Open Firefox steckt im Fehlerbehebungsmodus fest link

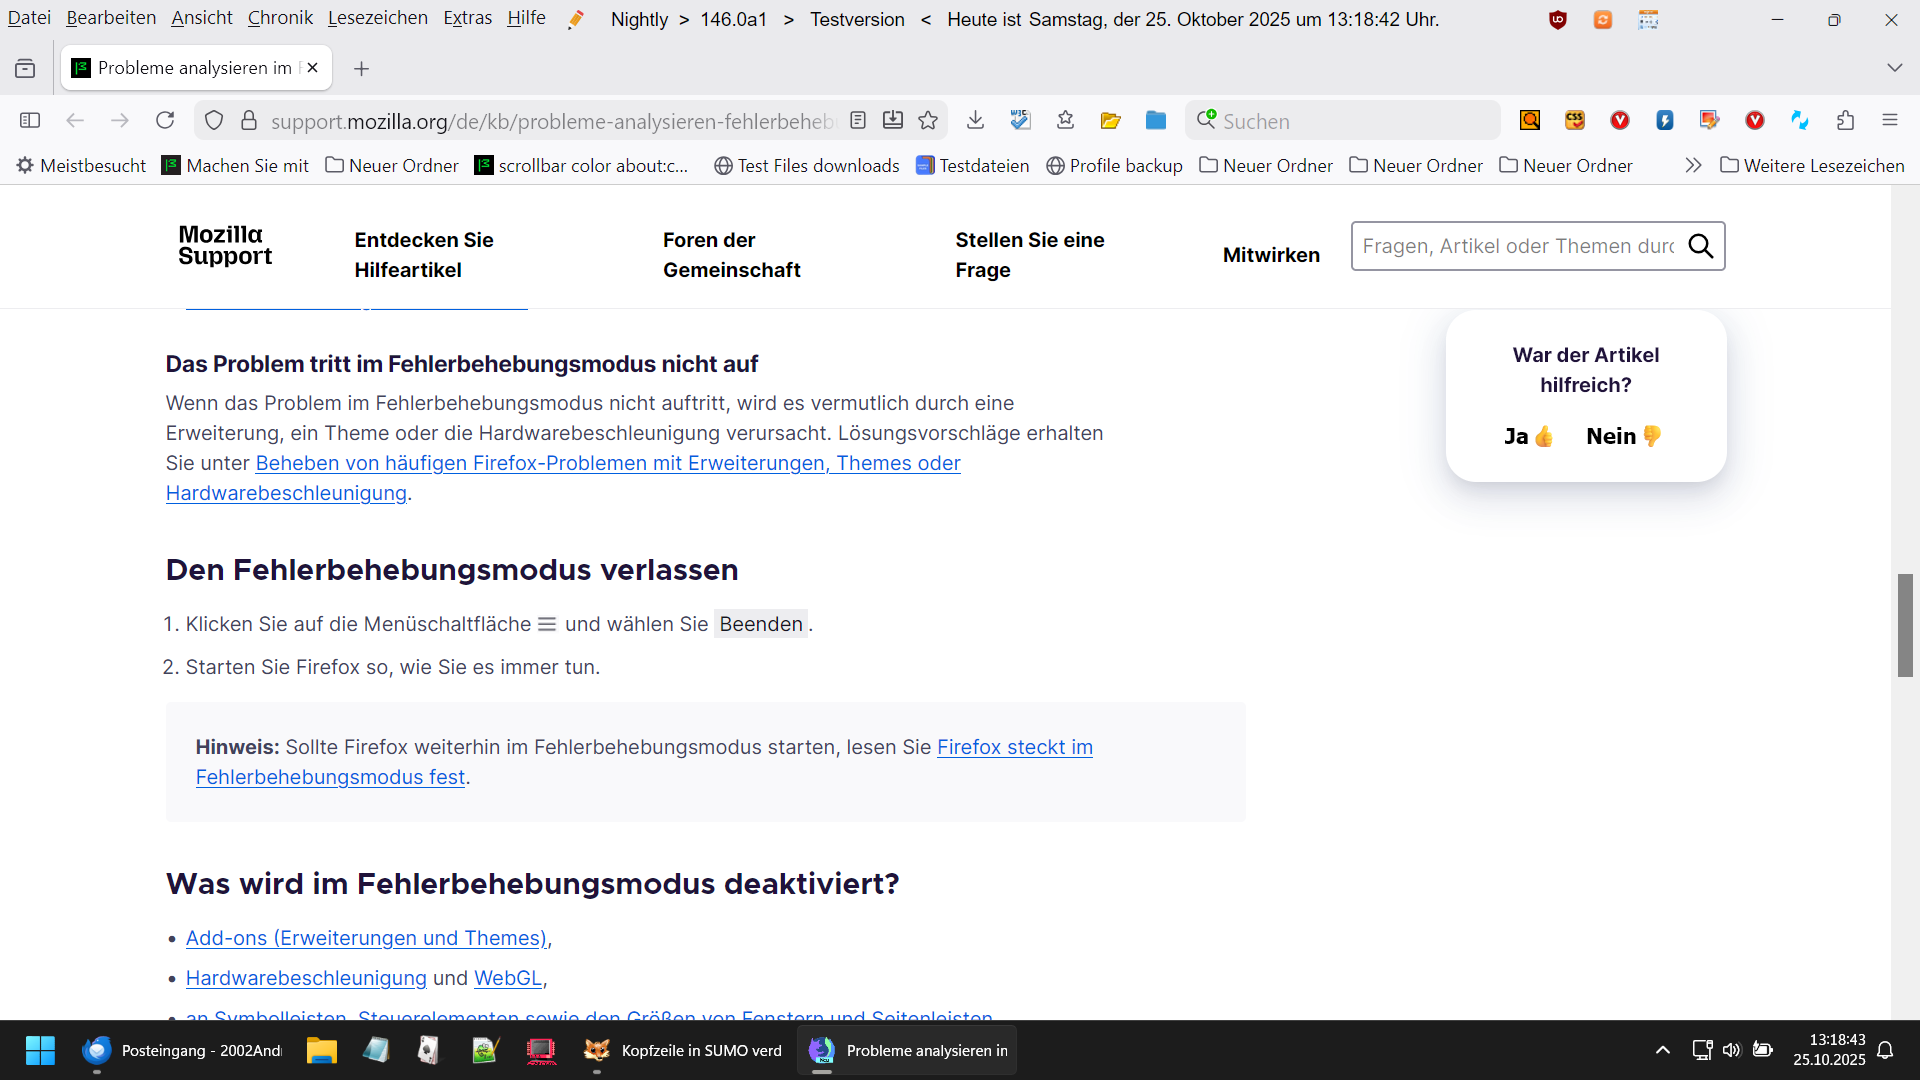point(1014,747)
